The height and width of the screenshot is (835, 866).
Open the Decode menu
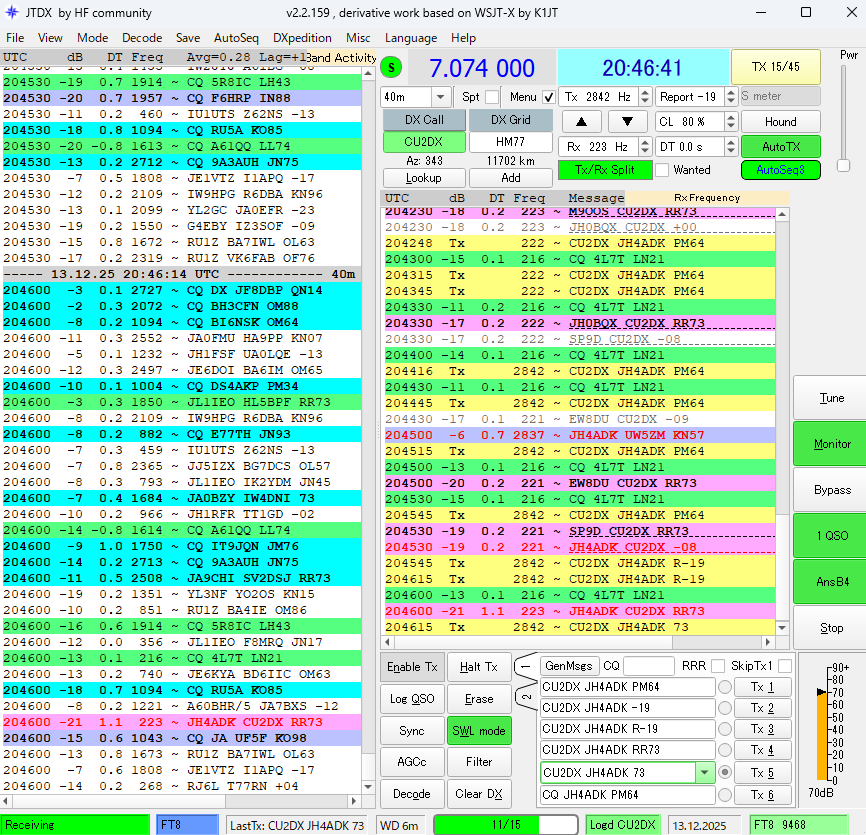141,38
